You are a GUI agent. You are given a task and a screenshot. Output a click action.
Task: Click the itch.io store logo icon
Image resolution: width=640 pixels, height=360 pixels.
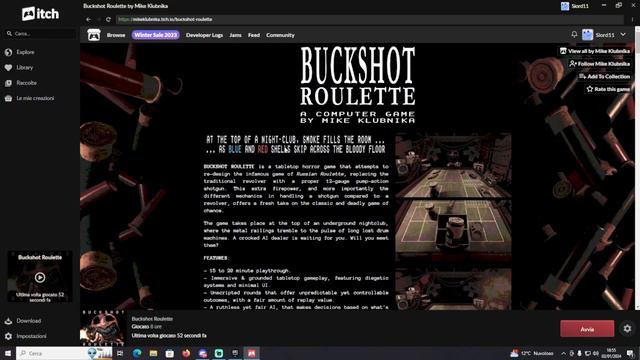coord(94,35)
